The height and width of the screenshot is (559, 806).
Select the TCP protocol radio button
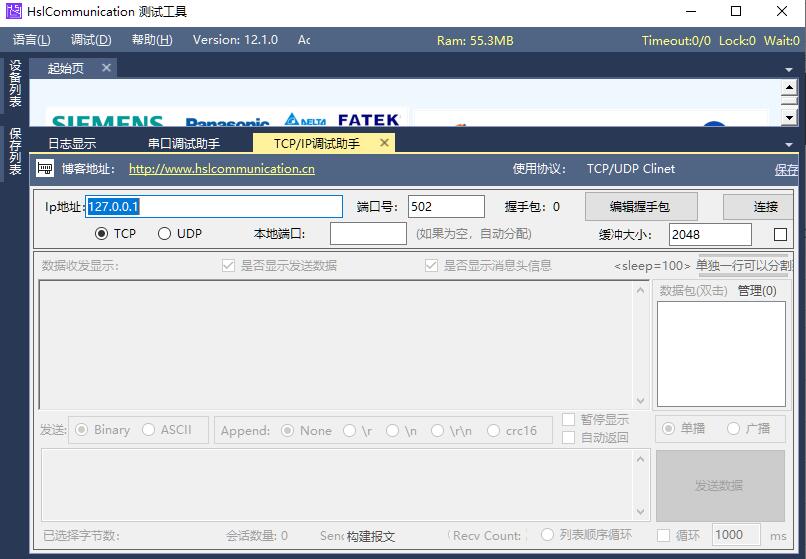pos(101,234)
